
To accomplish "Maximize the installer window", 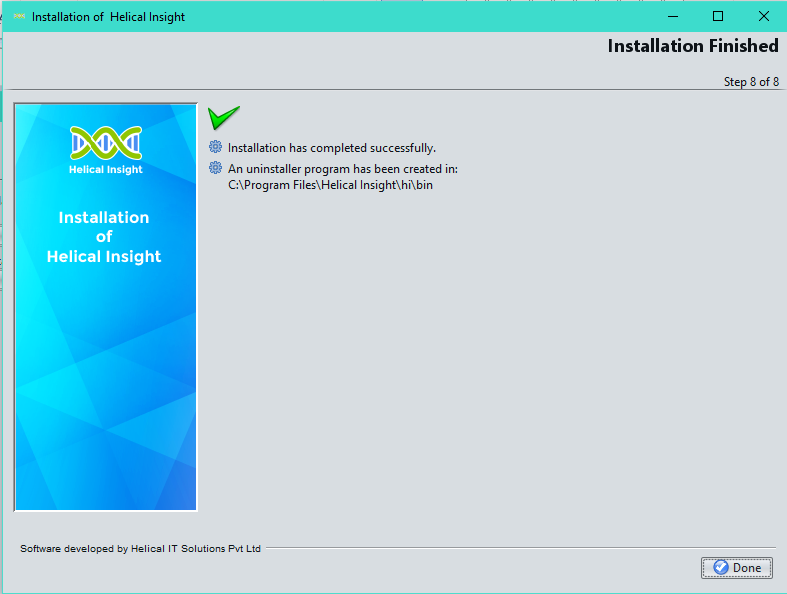I will pos(718,16).
